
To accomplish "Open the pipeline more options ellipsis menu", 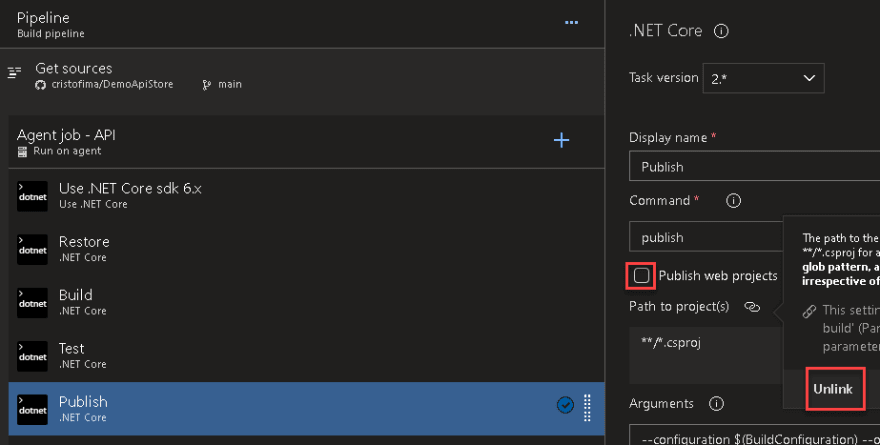I will [571, 22].
